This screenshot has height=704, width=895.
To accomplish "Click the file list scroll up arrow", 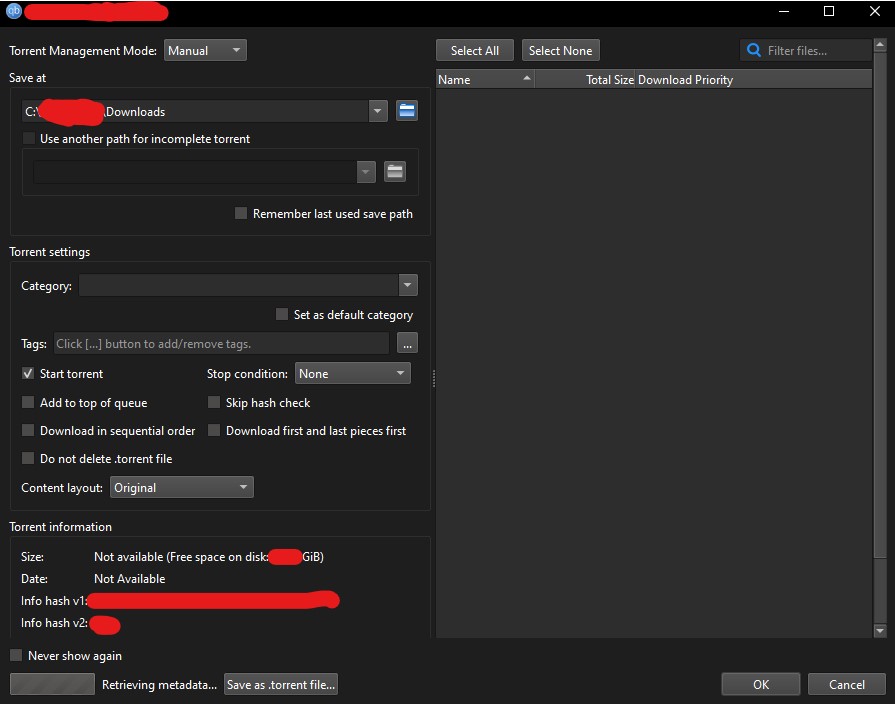I will click(880, 44).
